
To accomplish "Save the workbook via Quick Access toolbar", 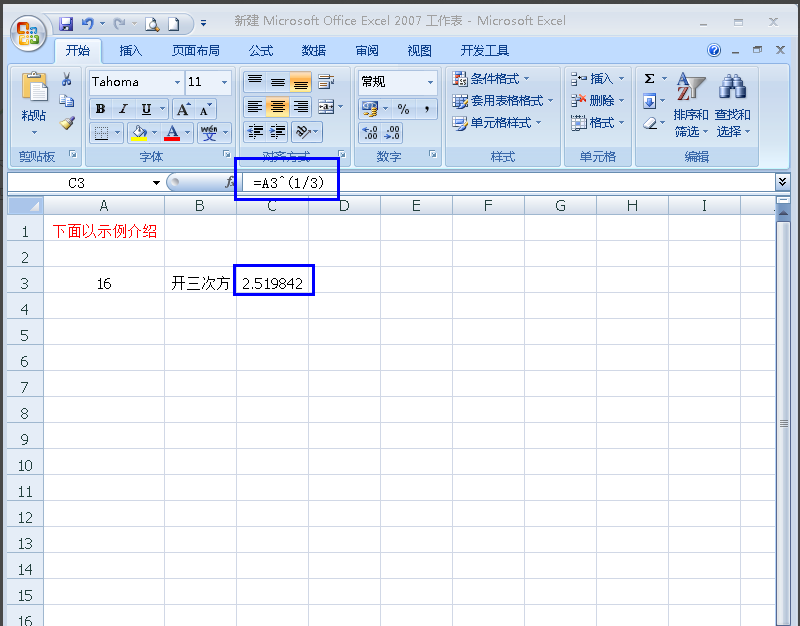I will [x=66, y=23].
